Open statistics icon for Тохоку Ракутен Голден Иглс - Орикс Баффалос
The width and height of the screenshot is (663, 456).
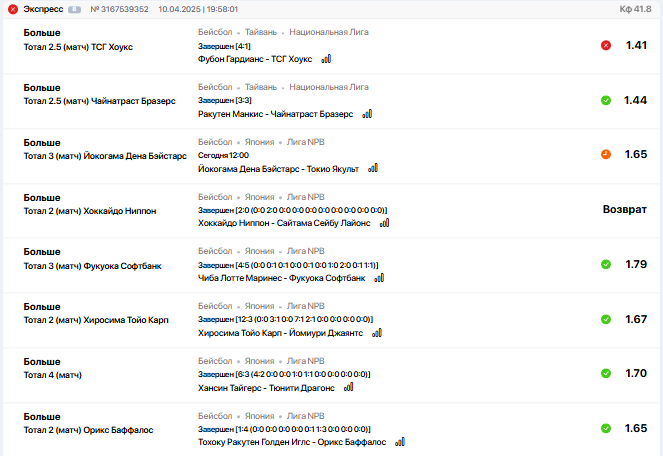pos(400,442)
